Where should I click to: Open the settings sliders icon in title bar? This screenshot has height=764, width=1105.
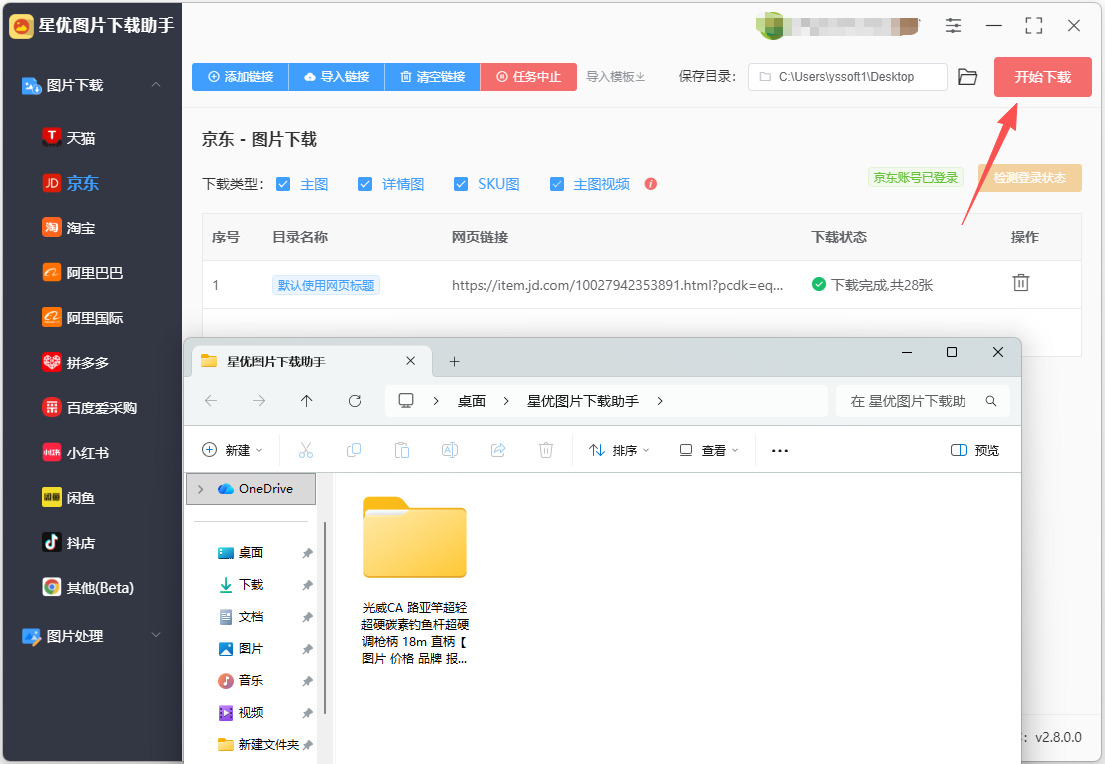pos(953,26)
